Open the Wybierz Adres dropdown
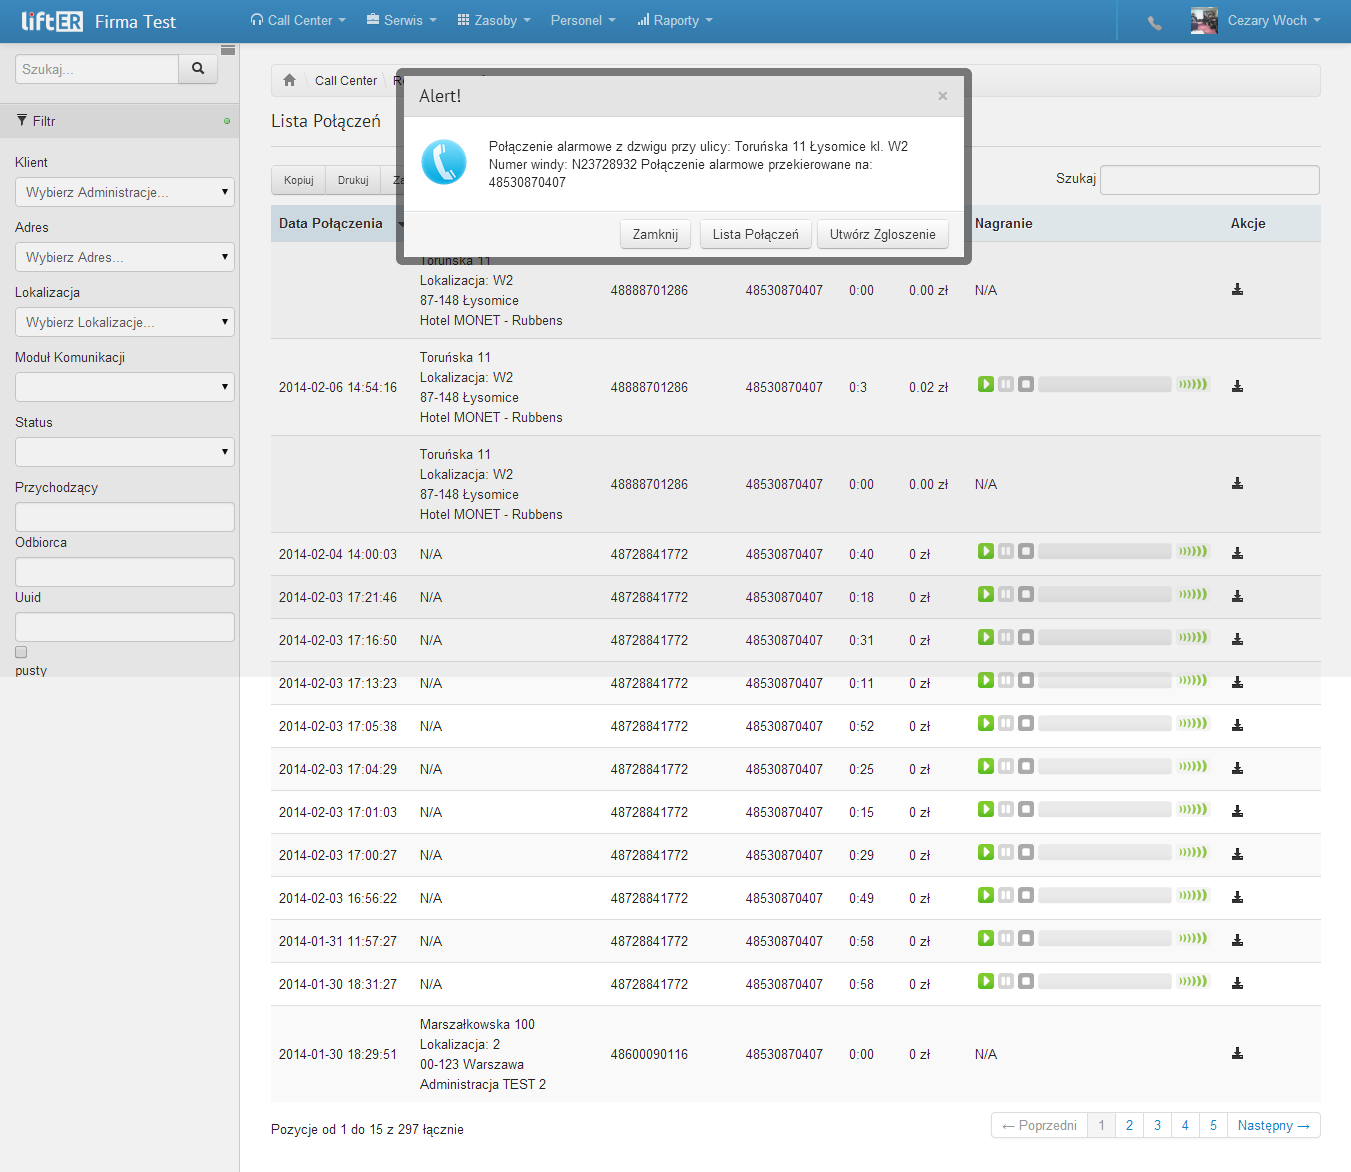This screenshot has height=1172, width=1351. tap(125, 257)
